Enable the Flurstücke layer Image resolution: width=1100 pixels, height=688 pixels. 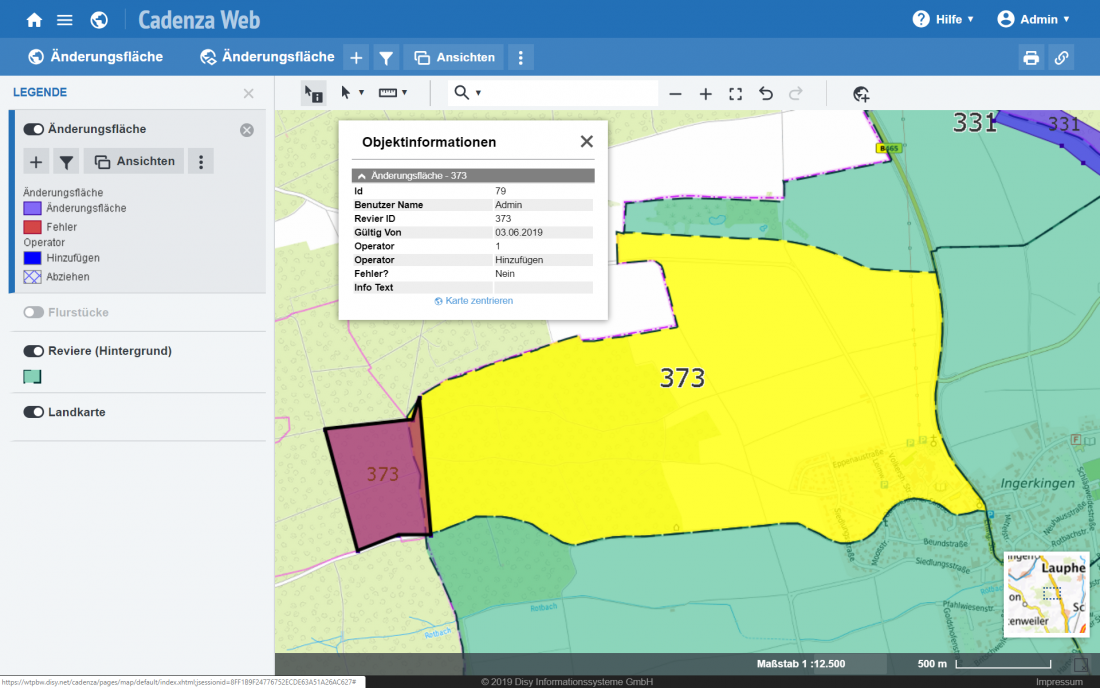coord(34,313)
